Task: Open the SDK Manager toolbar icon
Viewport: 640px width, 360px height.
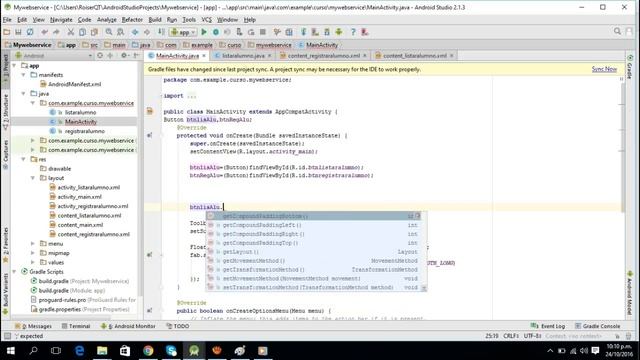Action: click(327, 32)
